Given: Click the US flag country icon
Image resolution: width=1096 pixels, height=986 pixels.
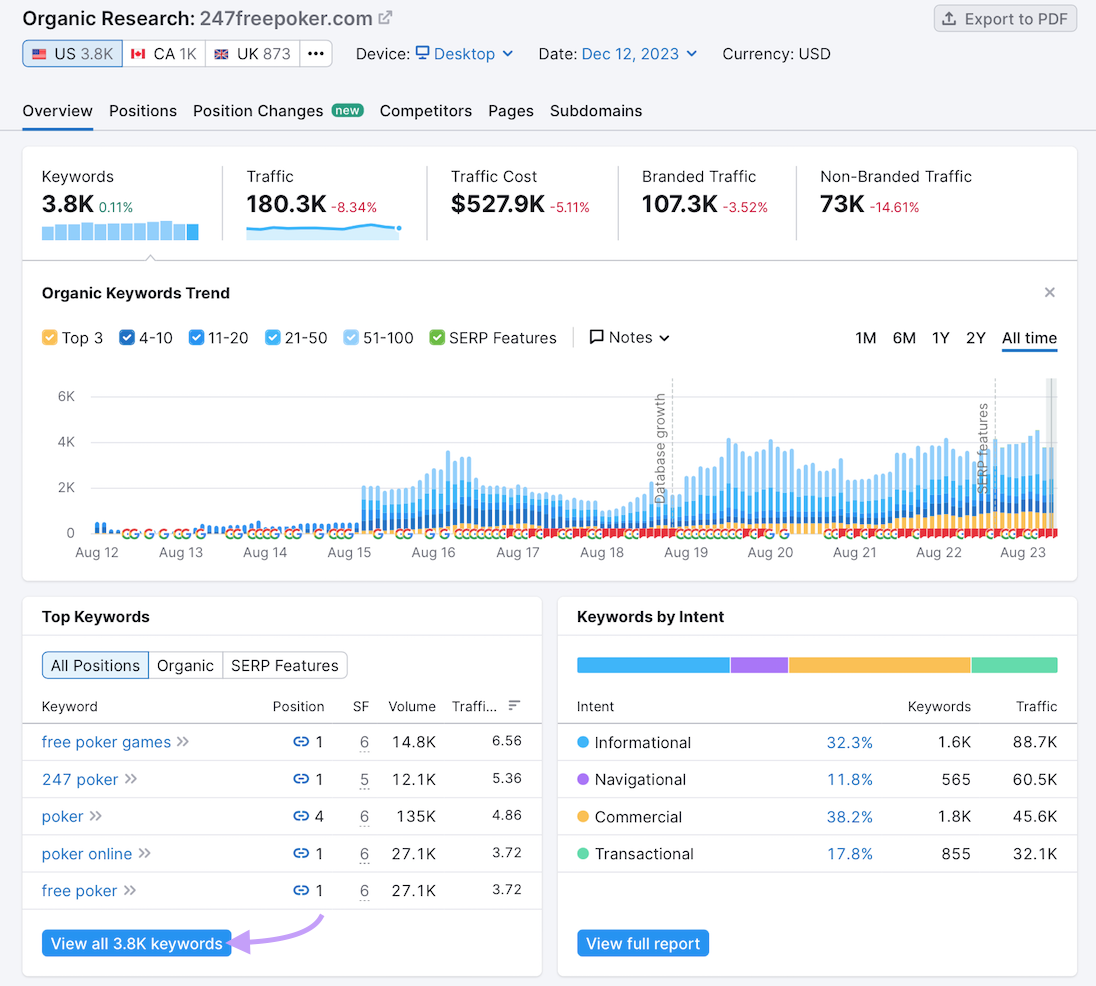Looking at the screenshot, I should click(x=39, y=54).
